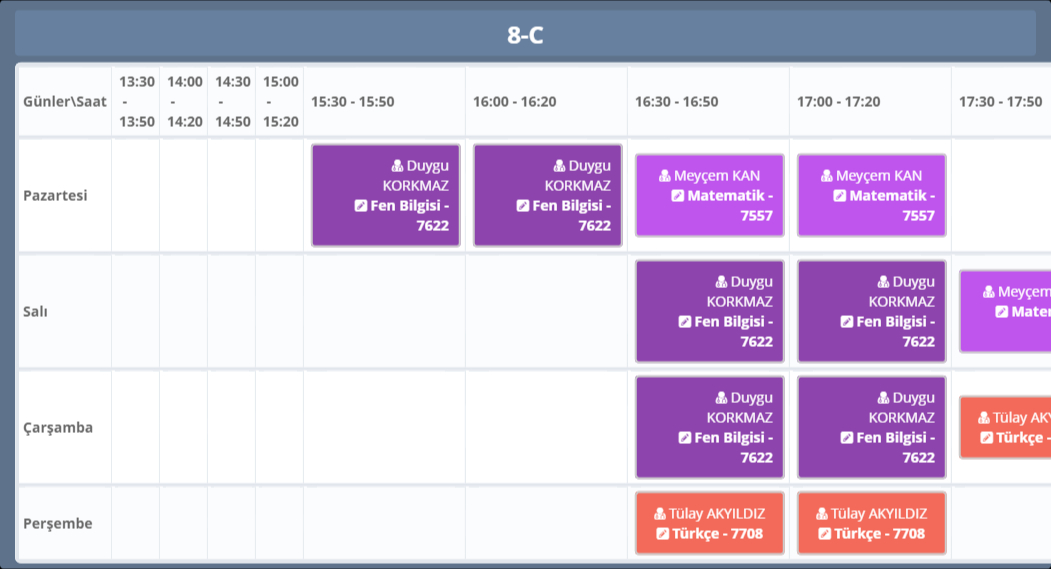1051x569 pixels.
Task: Click the 15:30 - 15:50 column header
Action: [353, 102]
